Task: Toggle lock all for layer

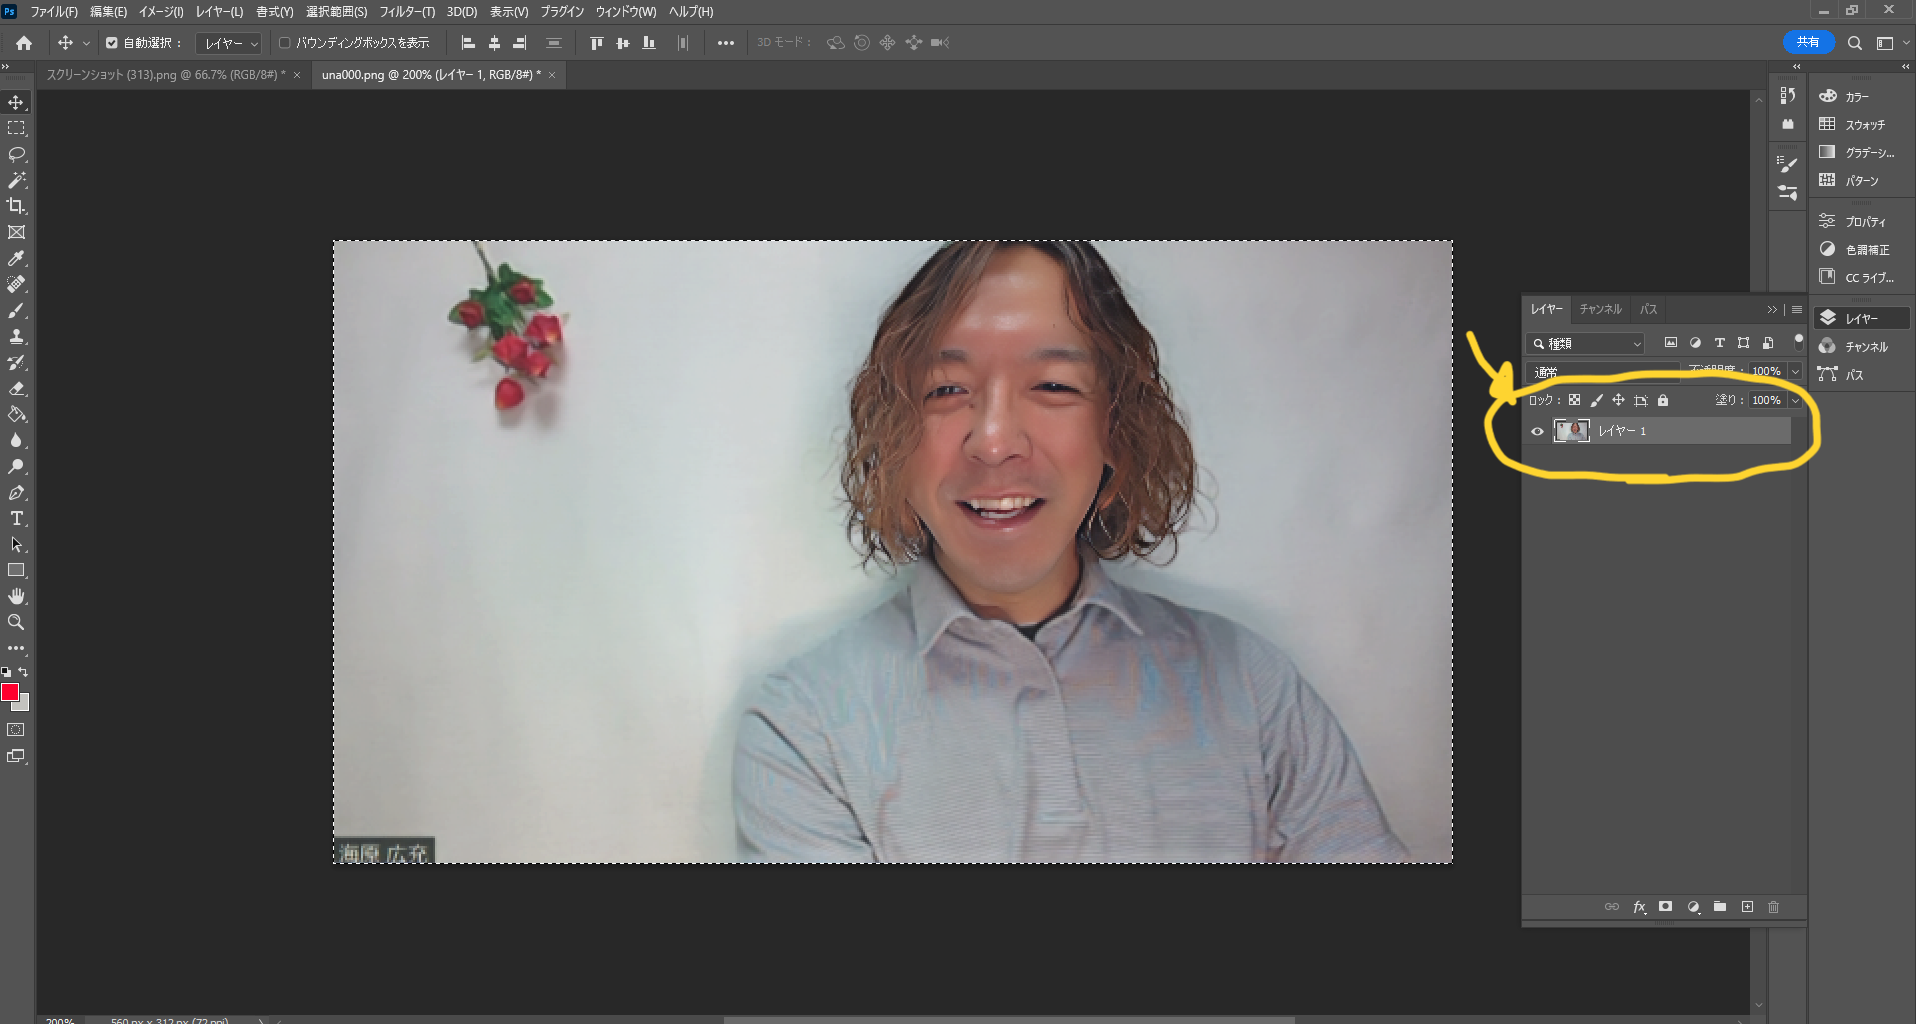Action: (x=1663, y=400)
